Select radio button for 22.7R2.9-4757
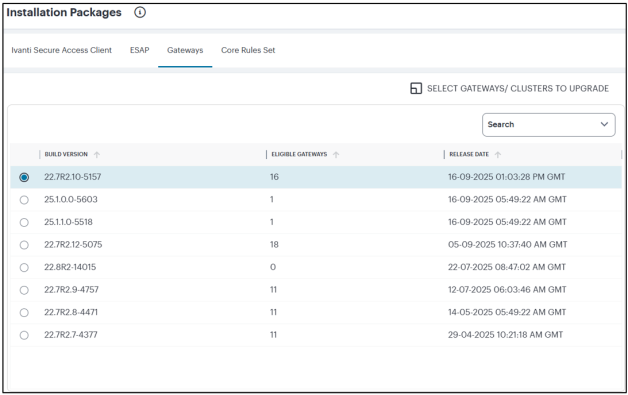The width and height of the screenshot is (628, 395). click(x=24, y=290)
